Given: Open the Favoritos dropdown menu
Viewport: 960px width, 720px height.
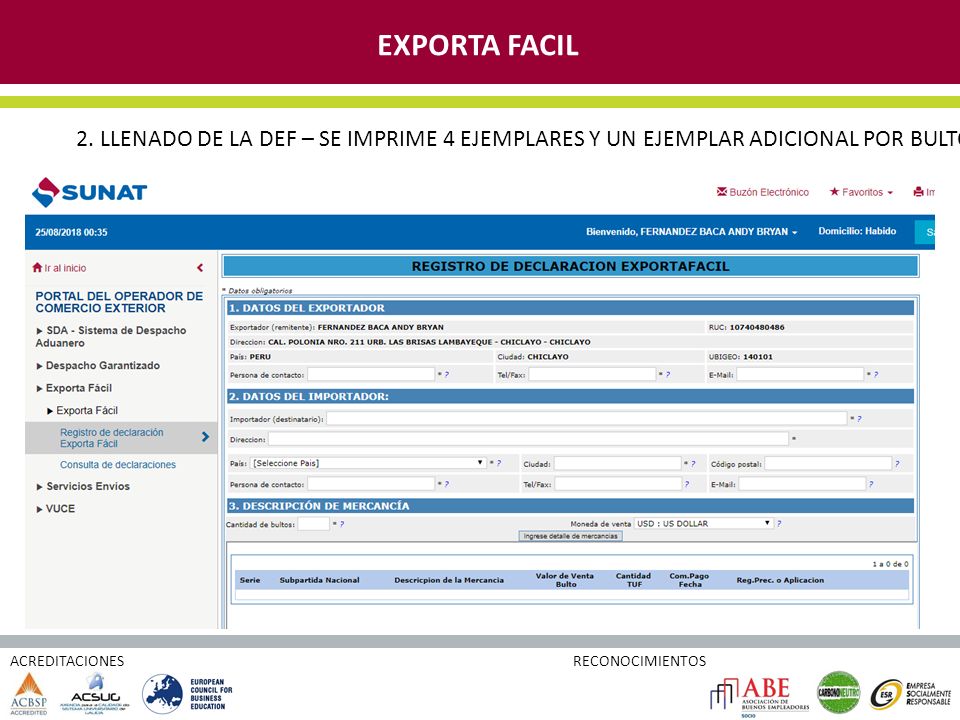Looking at the screenshot, I should pos(861,192).
